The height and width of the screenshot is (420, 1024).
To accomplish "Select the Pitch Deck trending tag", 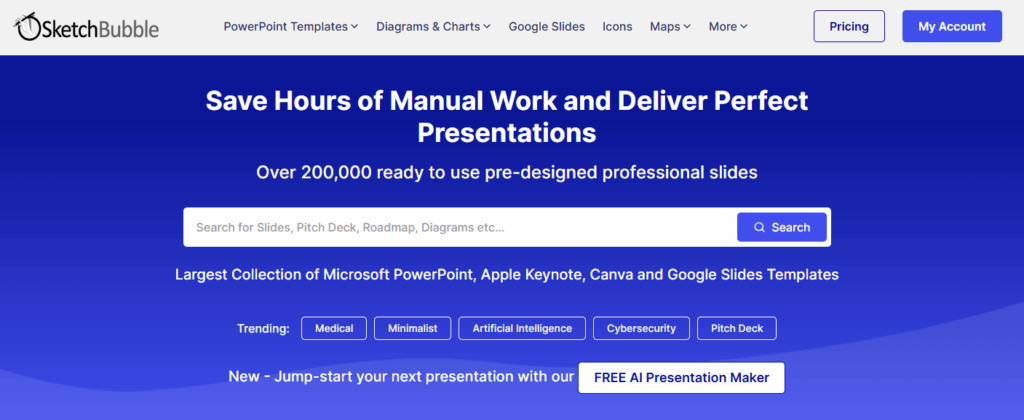I will click(x=737, y=328).
